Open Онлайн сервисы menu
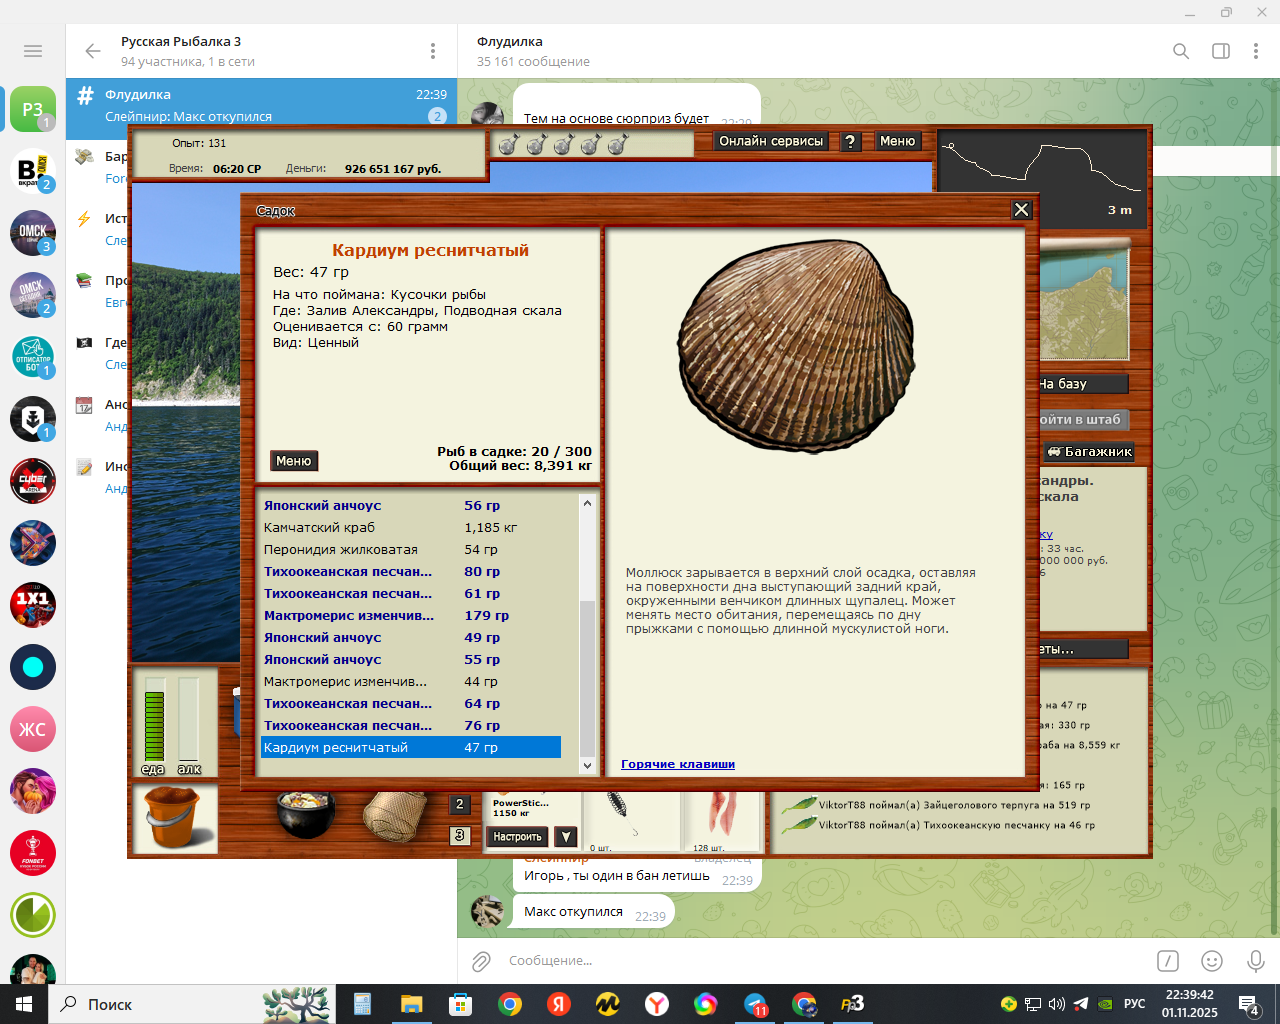Image resolution: width=1280 pixels, height=1024 pixels. click(x=771, y=142)
